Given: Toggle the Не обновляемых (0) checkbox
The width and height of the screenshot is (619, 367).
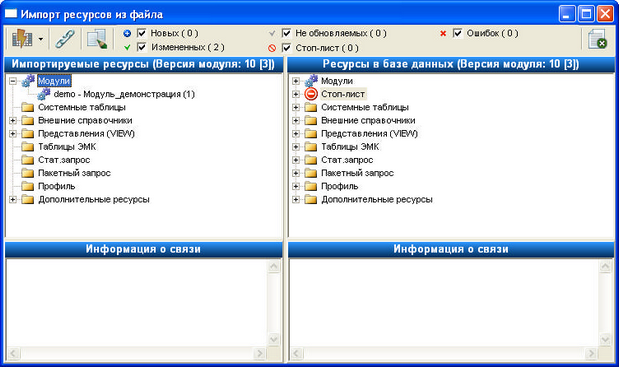Looking at the screenshot, I should click(287, 33).
